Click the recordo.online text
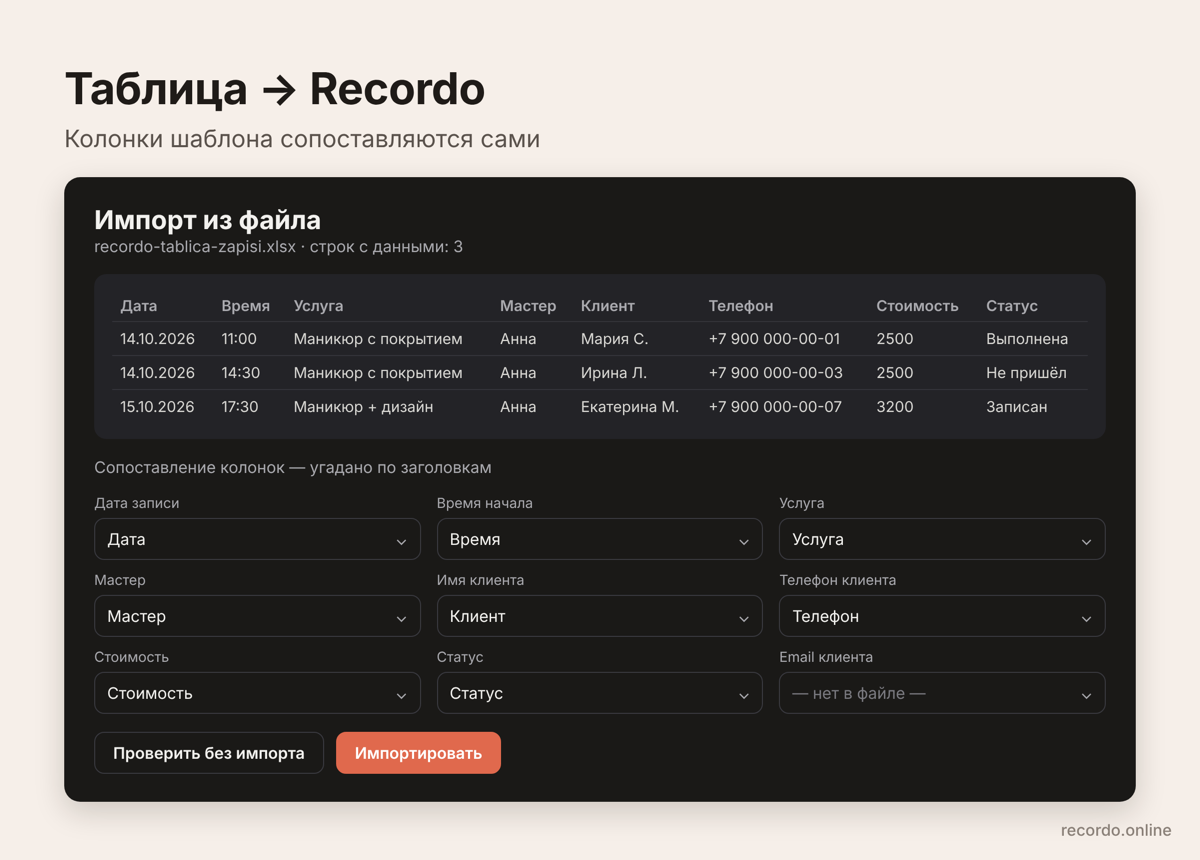This screenshot has width=1200, height=860. [1116, 830]
